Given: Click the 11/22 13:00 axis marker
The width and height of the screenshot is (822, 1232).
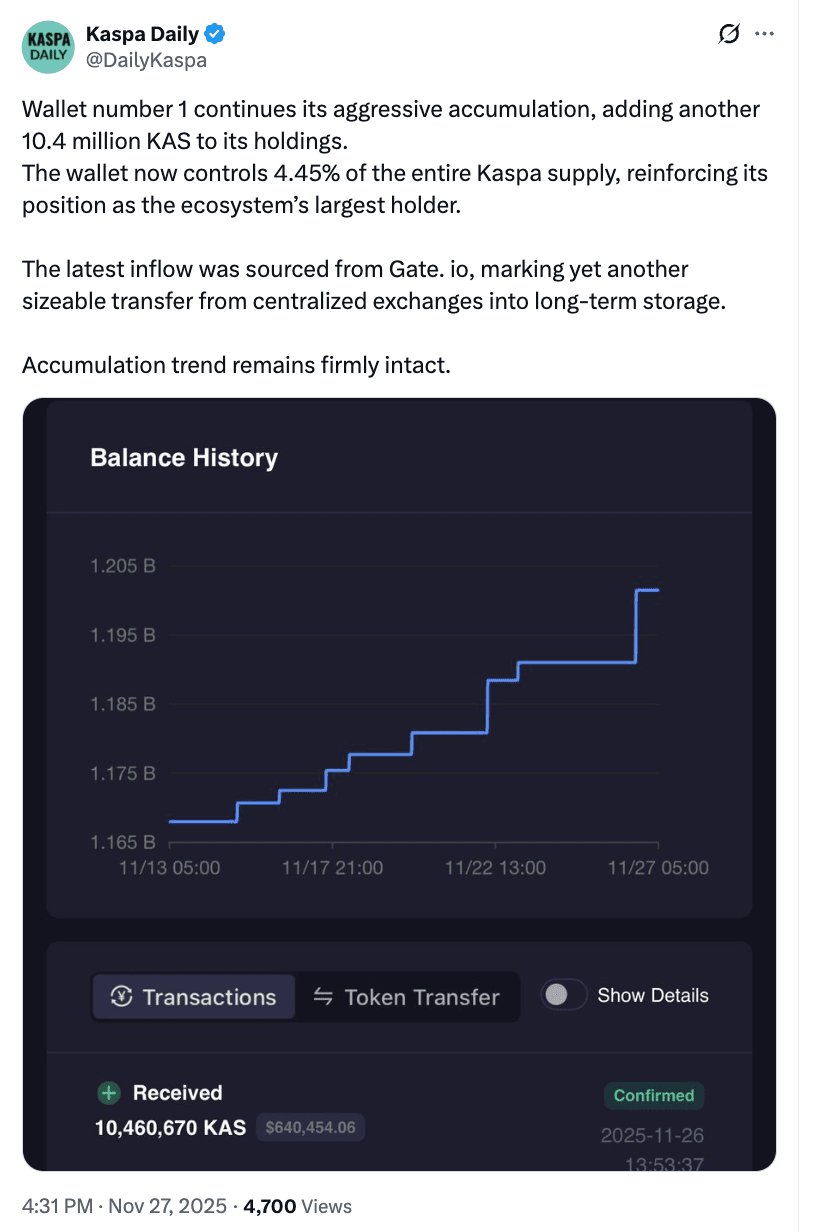Looking at the screenshot, I should [x=495, y=867].
